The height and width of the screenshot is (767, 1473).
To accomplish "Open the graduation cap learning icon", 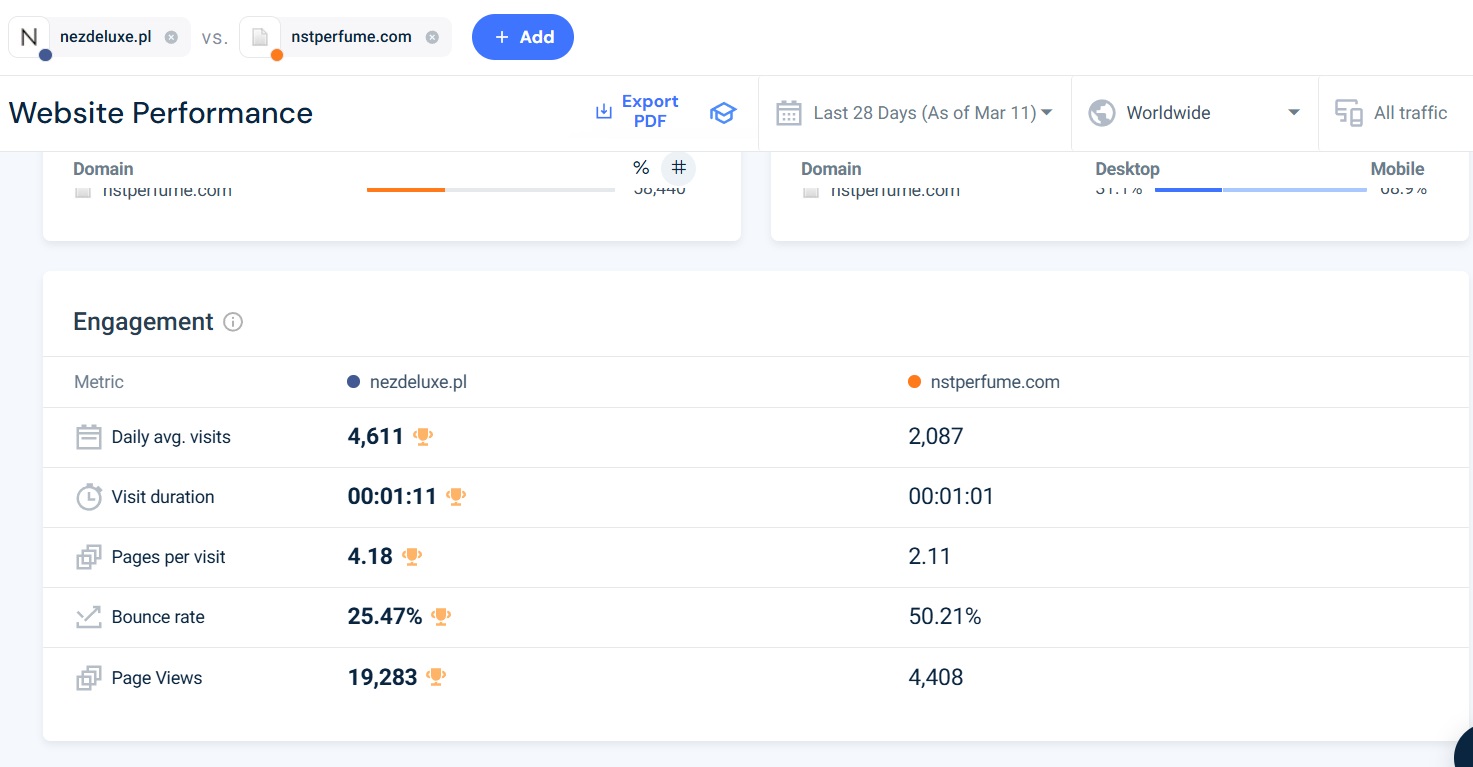I will 722,113.
